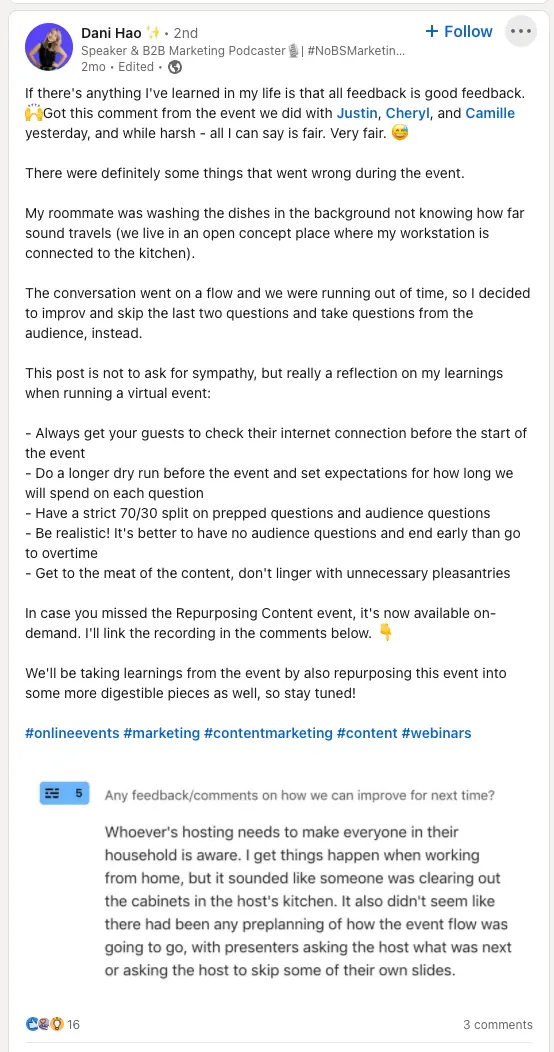This screenshot has width=554, height=1052.
Task: Open the 3 comments link
Action: point(498,1024)
